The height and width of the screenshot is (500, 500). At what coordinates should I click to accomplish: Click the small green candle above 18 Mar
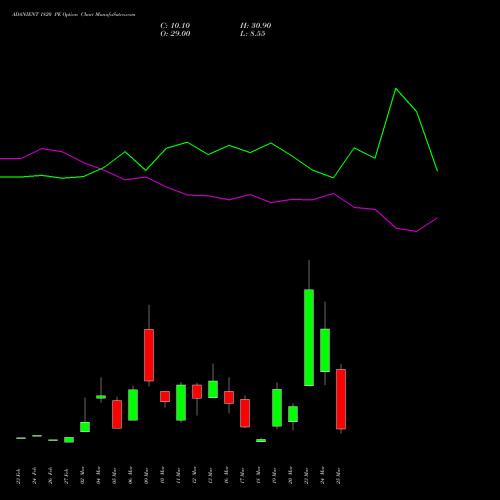point(261,440)
